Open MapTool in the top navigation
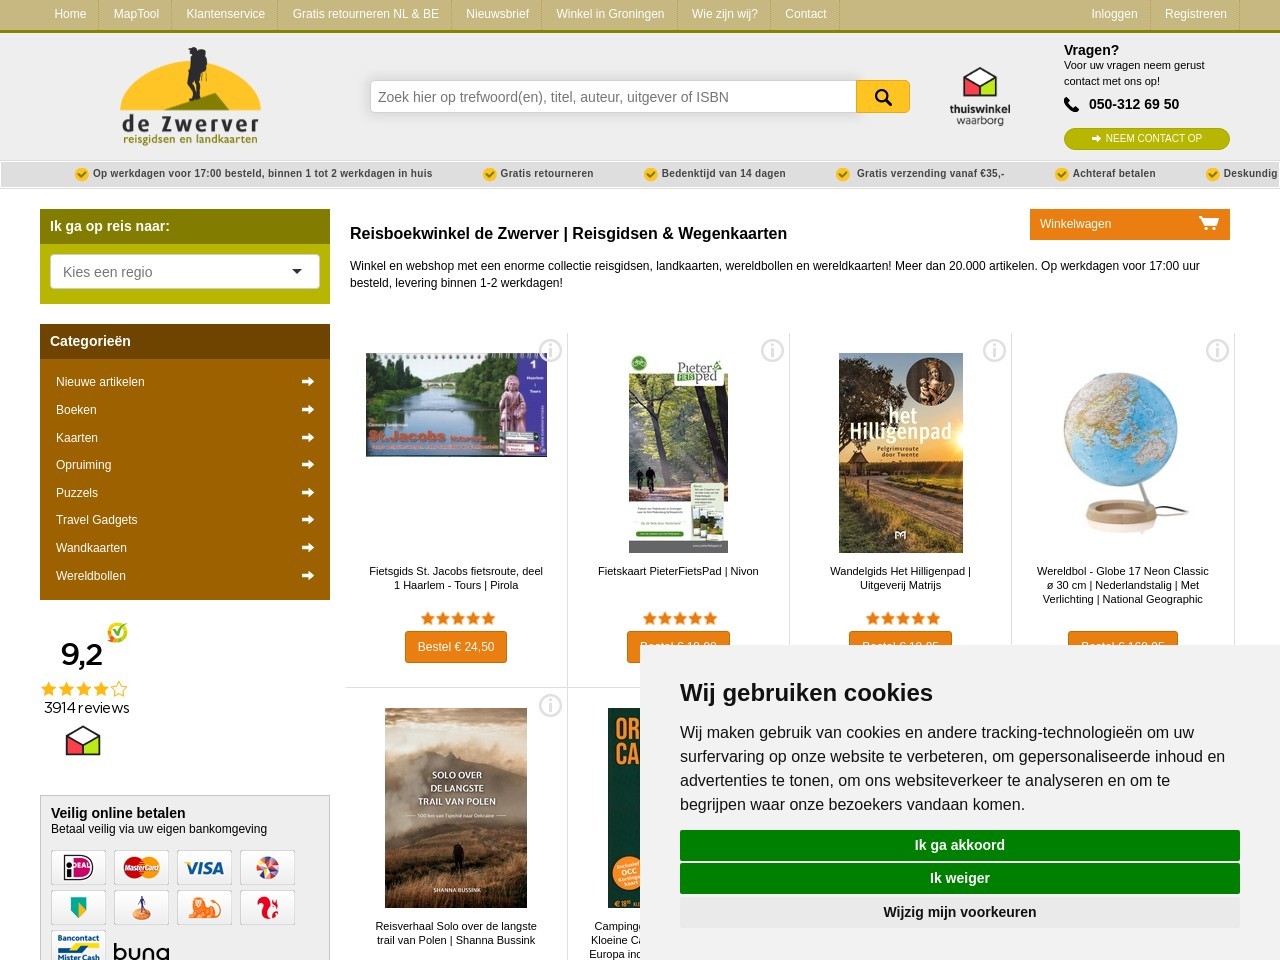Image resolution: width=1280 pixels, height=960 pixels. coord(136,14)
